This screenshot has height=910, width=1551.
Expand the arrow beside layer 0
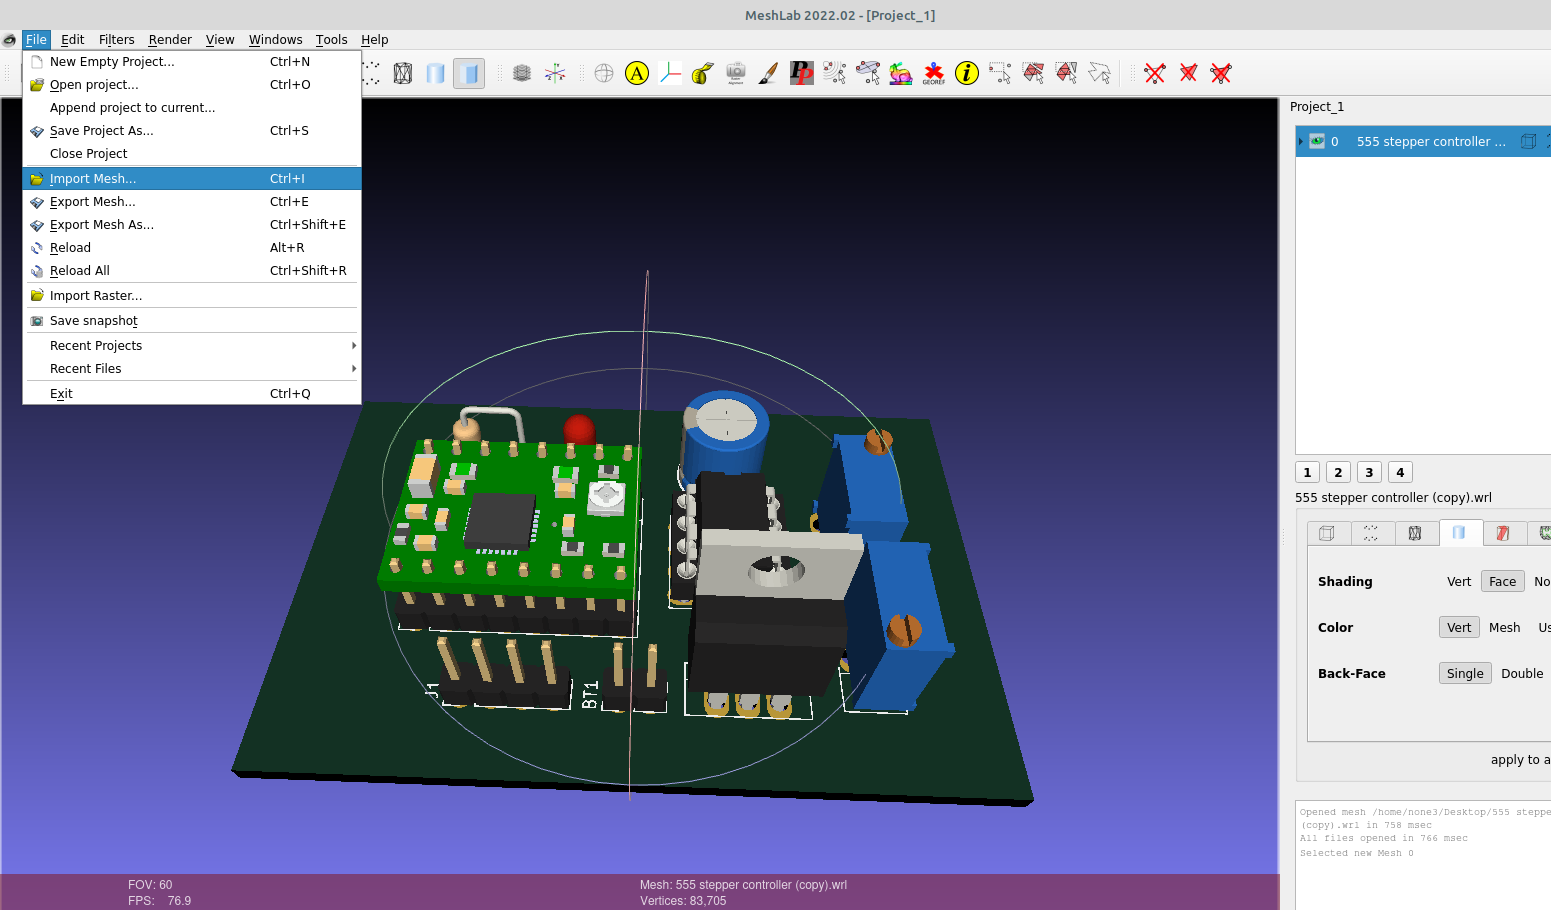point(1300,141)
